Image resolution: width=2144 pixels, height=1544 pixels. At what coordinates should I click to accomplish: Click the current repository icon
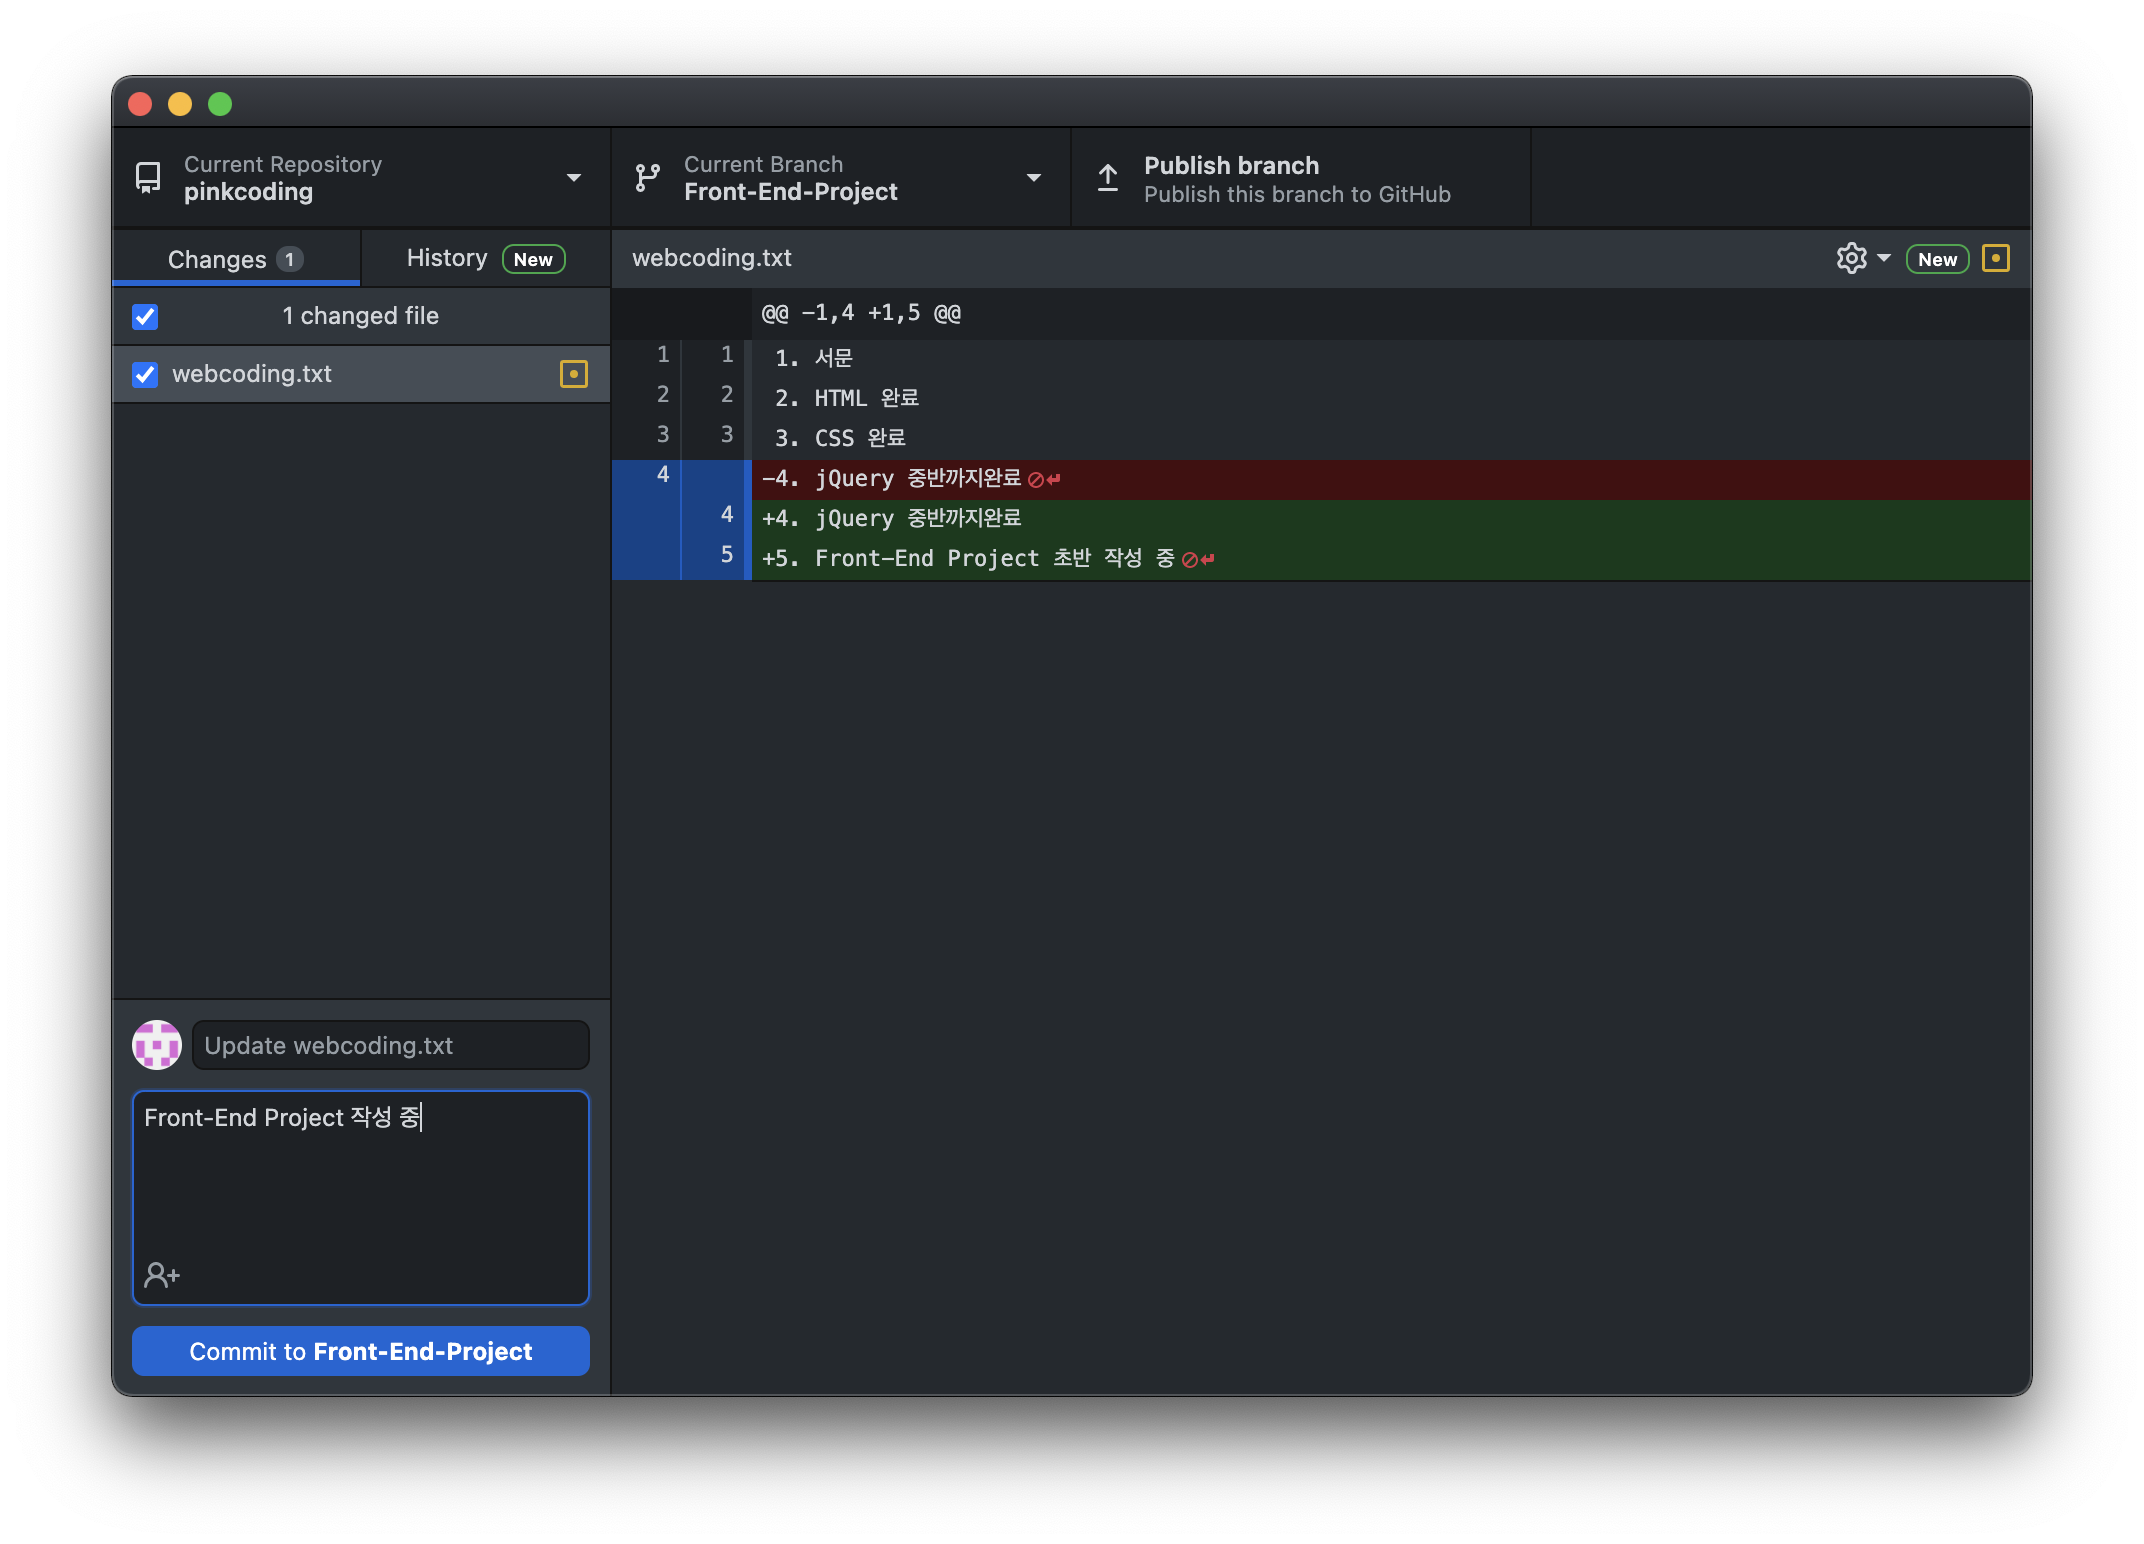pos(151,178)
